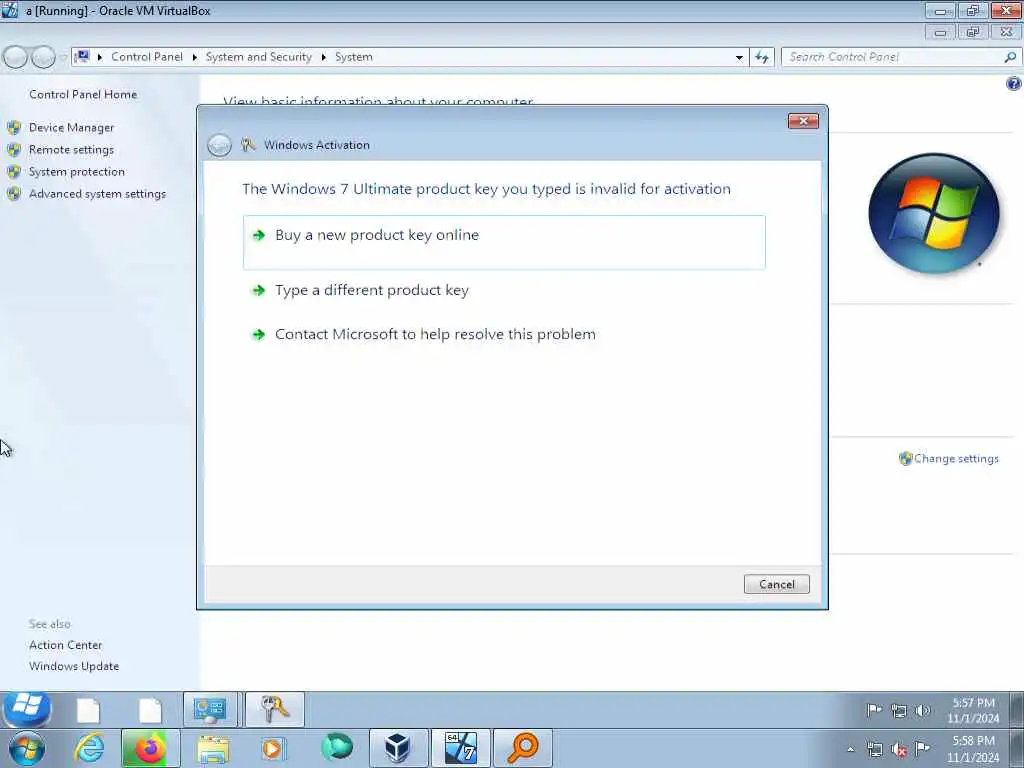Image resolution: width=1024 pixels, height=768 pixels.
Task: Show hidden icons in host tray
Action: (850, 750)
